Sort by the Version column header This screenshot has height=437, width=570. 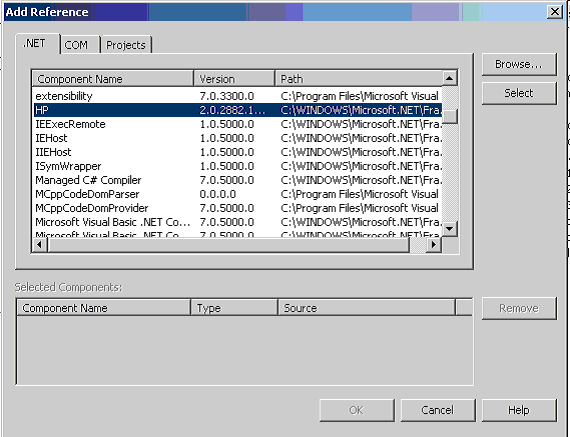click(234, 79)
